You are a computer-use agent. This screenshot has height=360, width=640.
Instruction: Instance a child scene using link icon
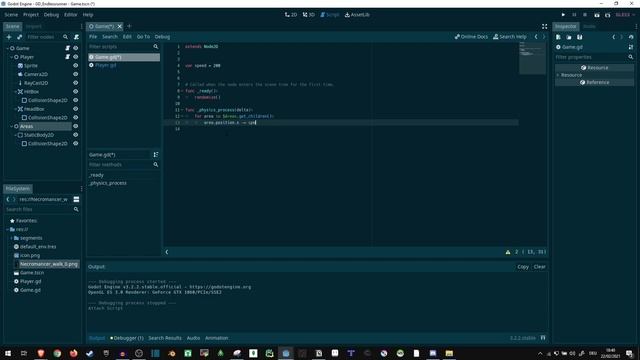20,37
